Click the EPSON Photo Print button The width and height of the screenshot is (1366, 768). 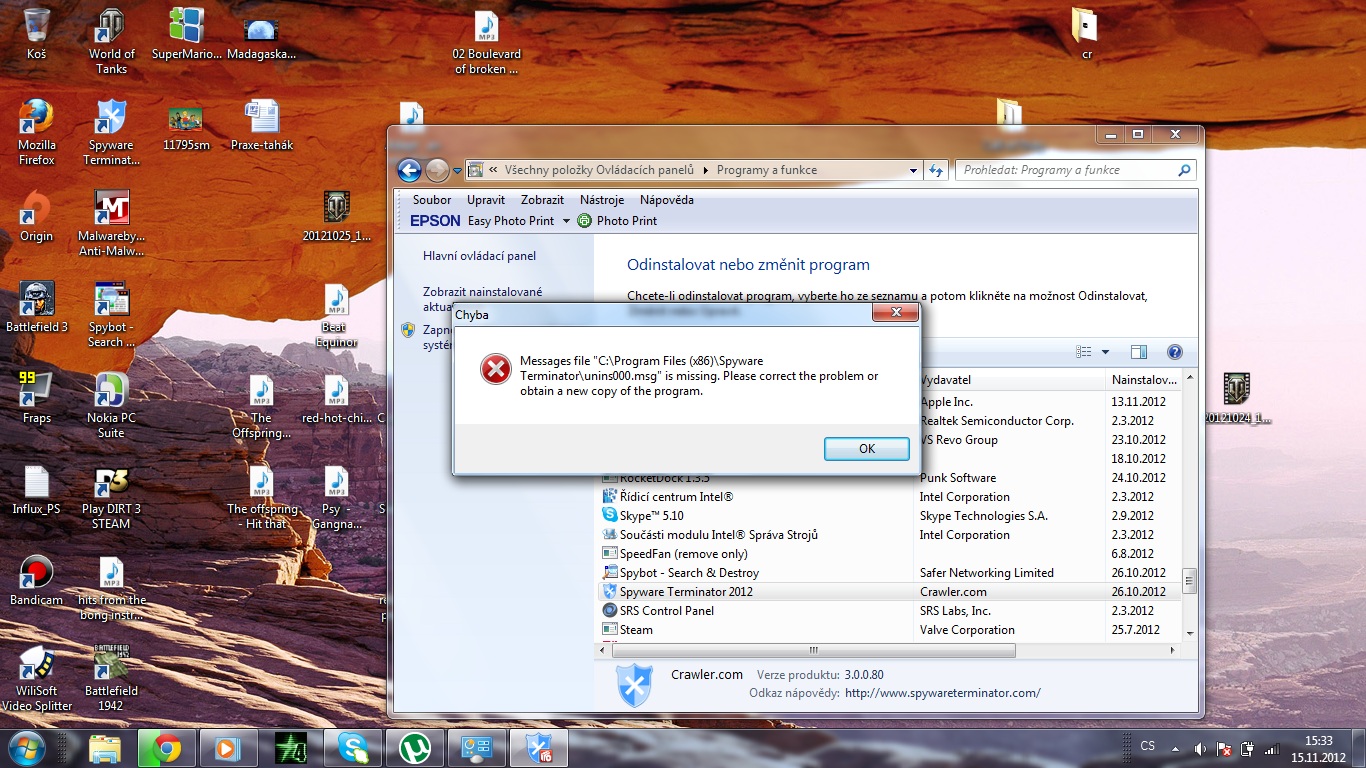pyautogui.click(x=618, y=221)
